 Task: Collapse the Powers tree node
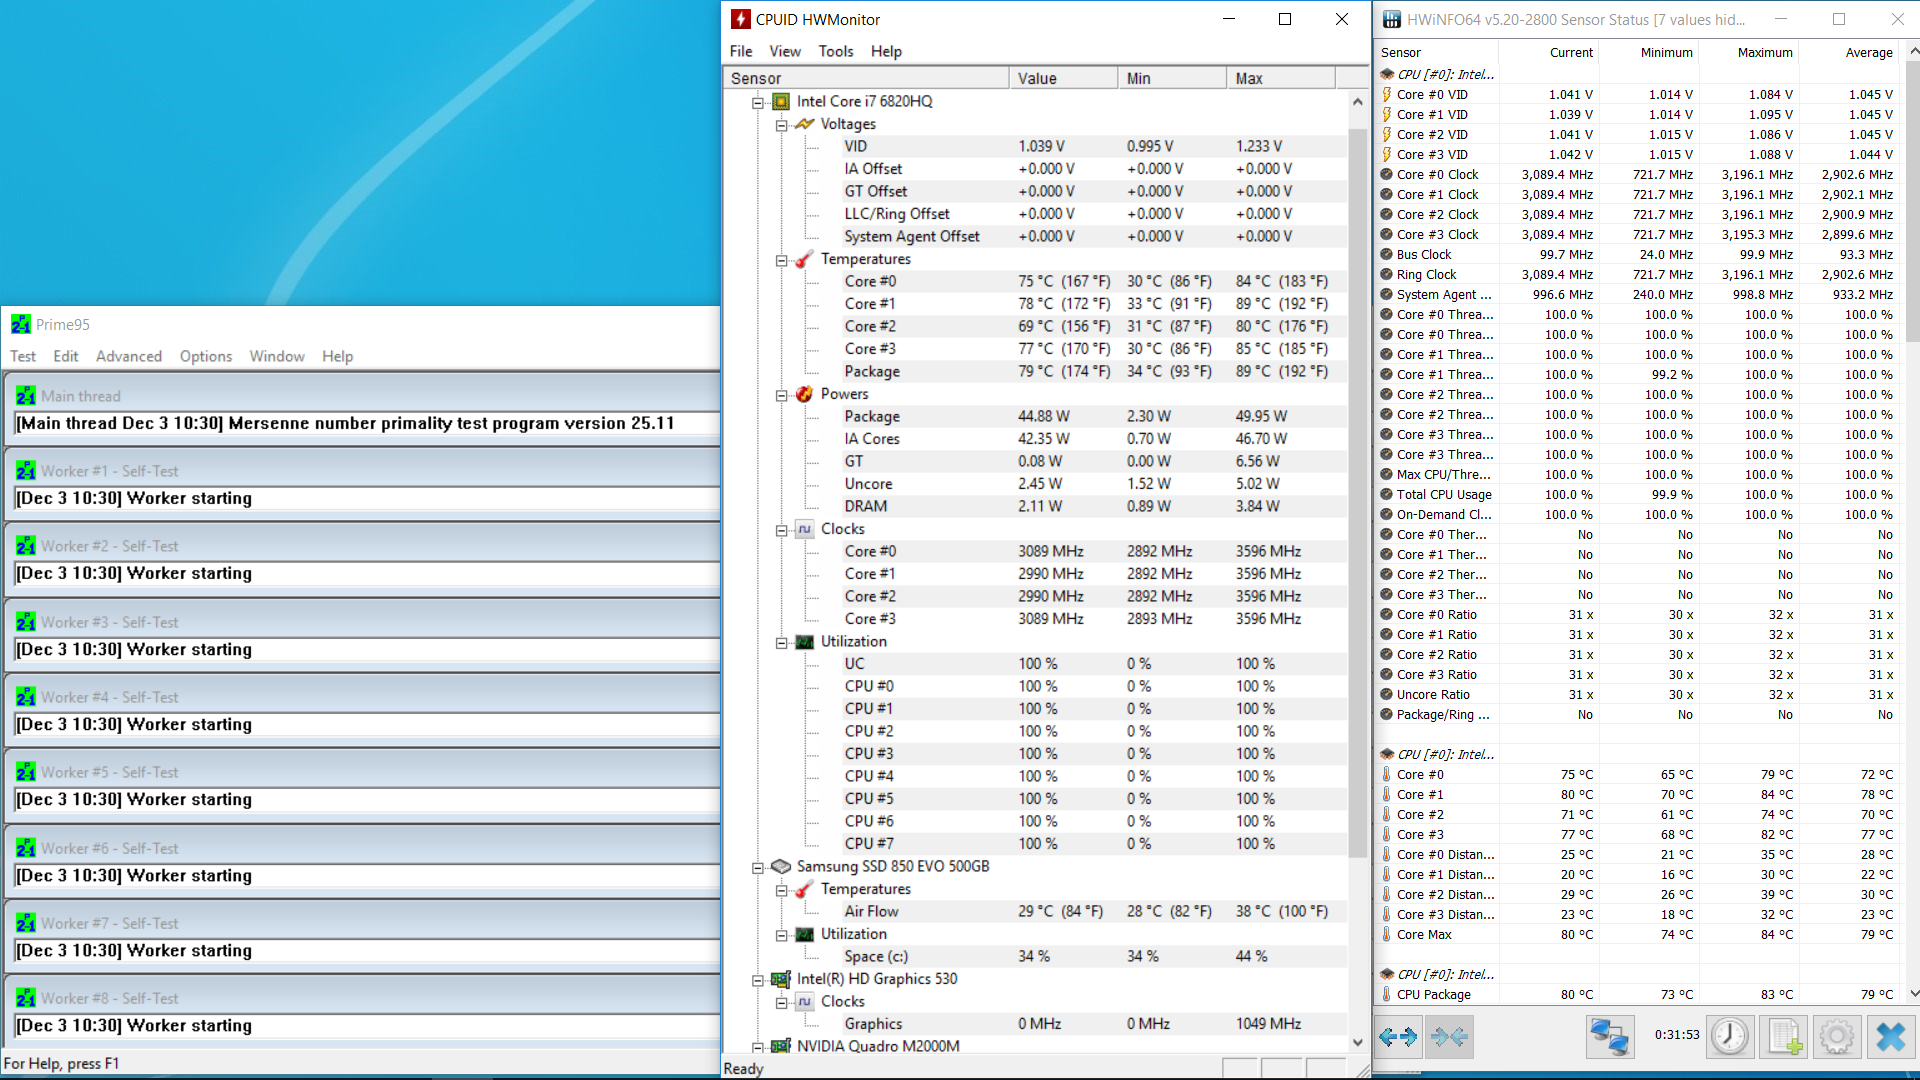point(782,395)
